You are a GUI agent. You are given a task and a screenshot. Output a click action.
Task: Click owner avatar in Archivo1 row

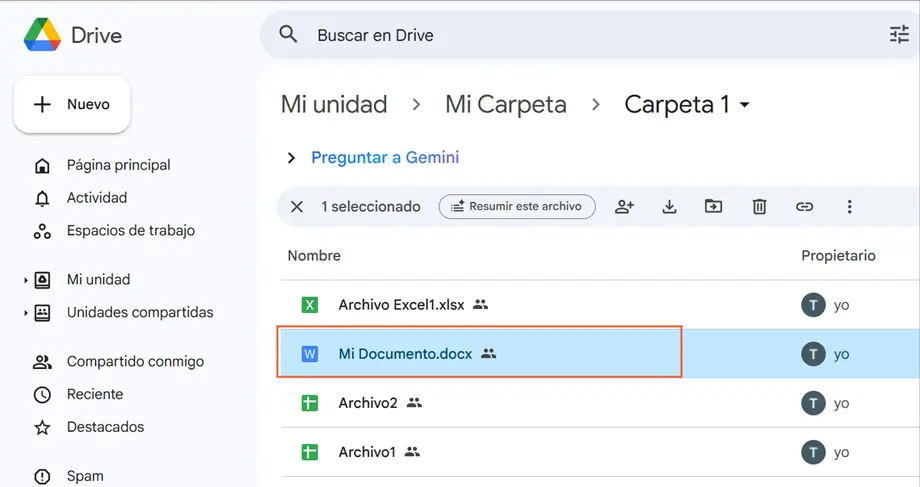tap(813, 452)
